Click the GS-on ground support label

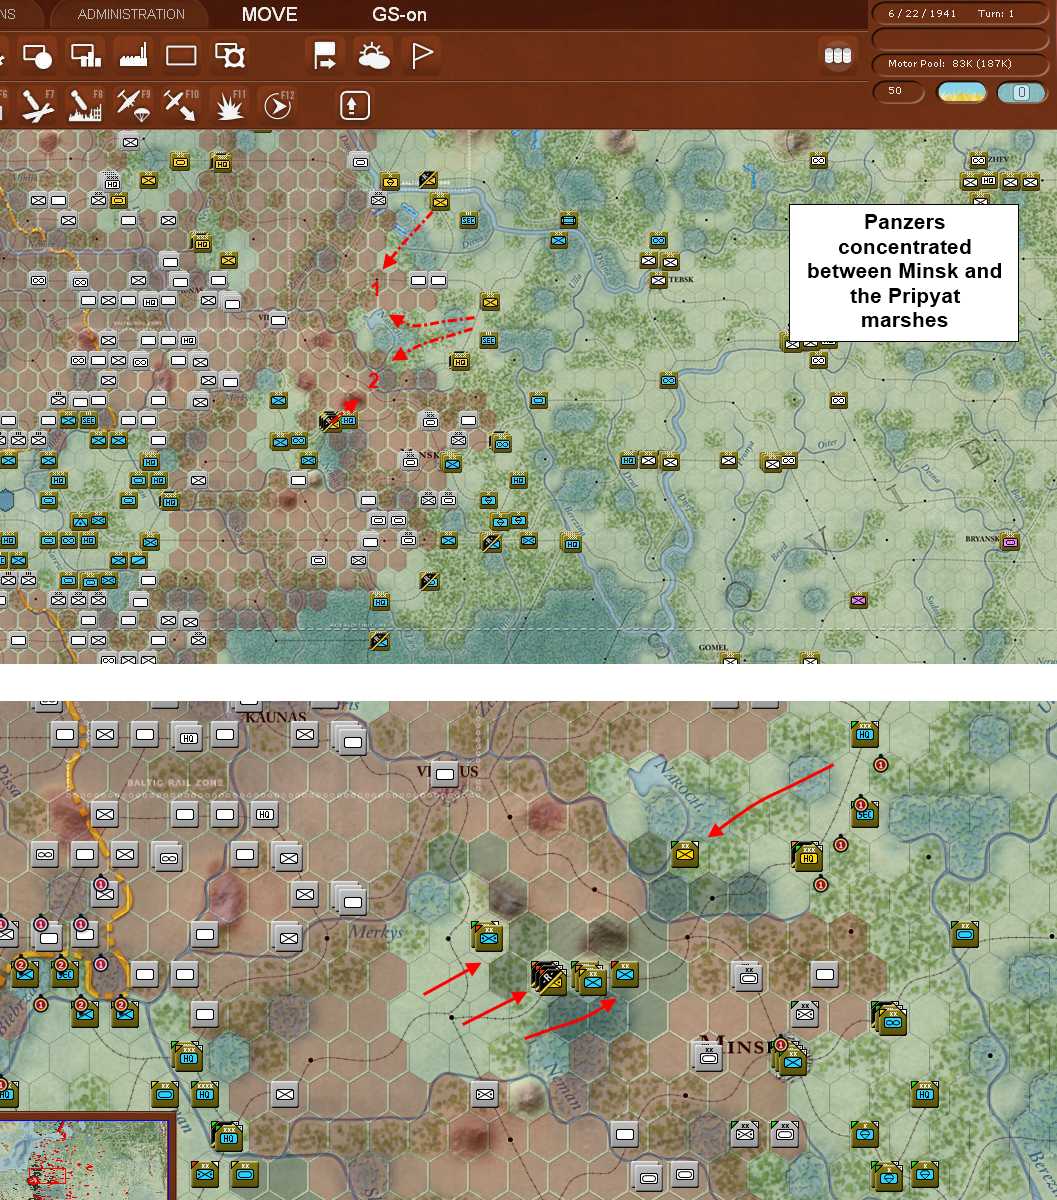[x=399, y=14]
